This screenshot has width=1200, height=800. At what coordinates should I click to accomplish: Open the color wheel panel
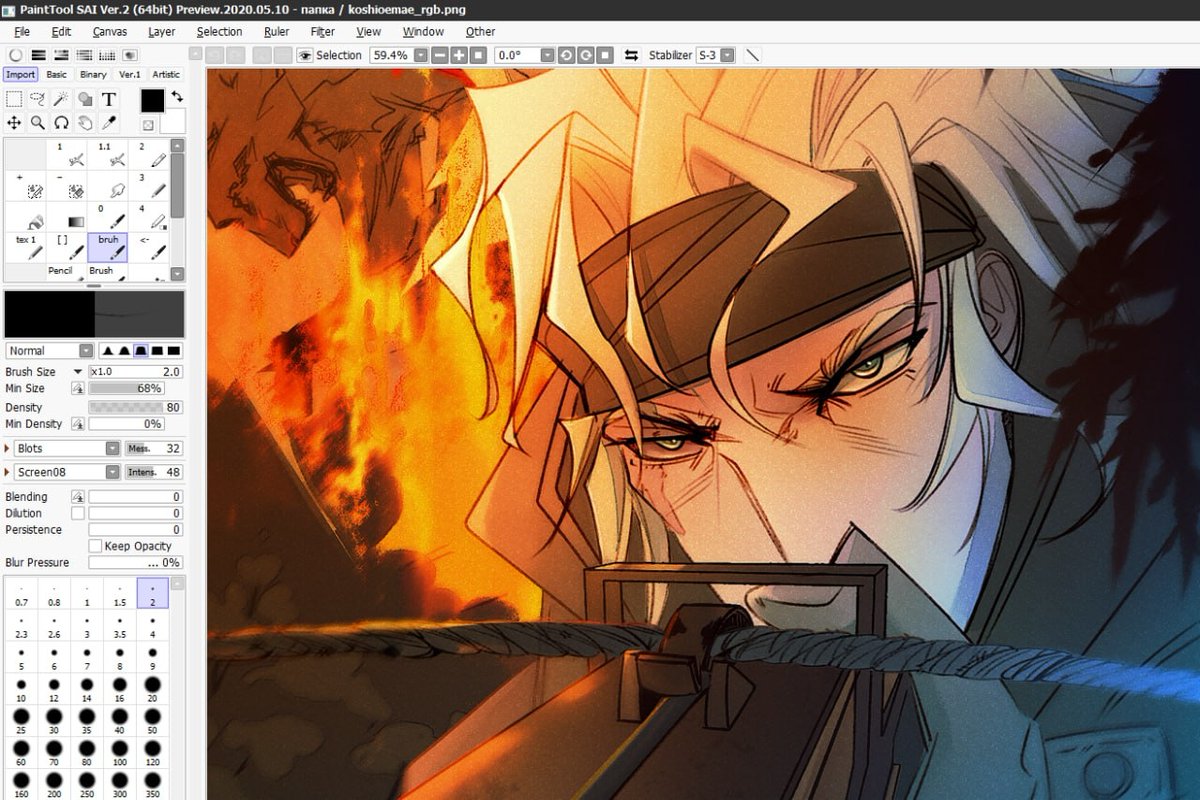pos(16,55)
